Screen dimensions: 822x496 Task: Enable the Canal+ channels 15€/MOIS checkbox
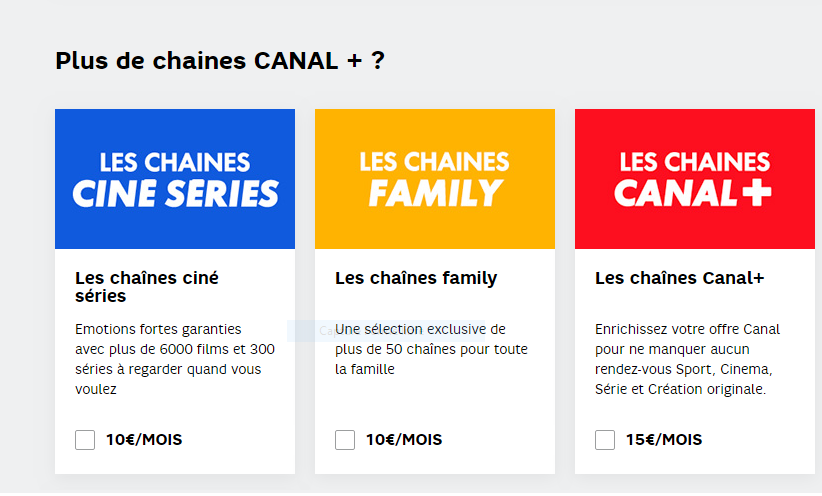point(605,440)
